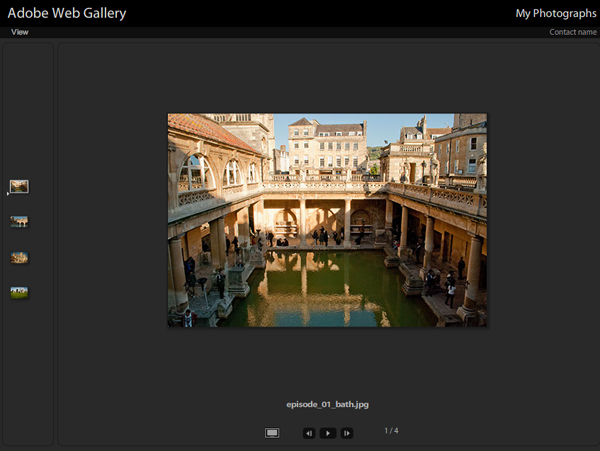Viewport: 600px width, 451px height.
Task: Select the third thumbnail in filmstrip
Action: (x=19, y=257)
